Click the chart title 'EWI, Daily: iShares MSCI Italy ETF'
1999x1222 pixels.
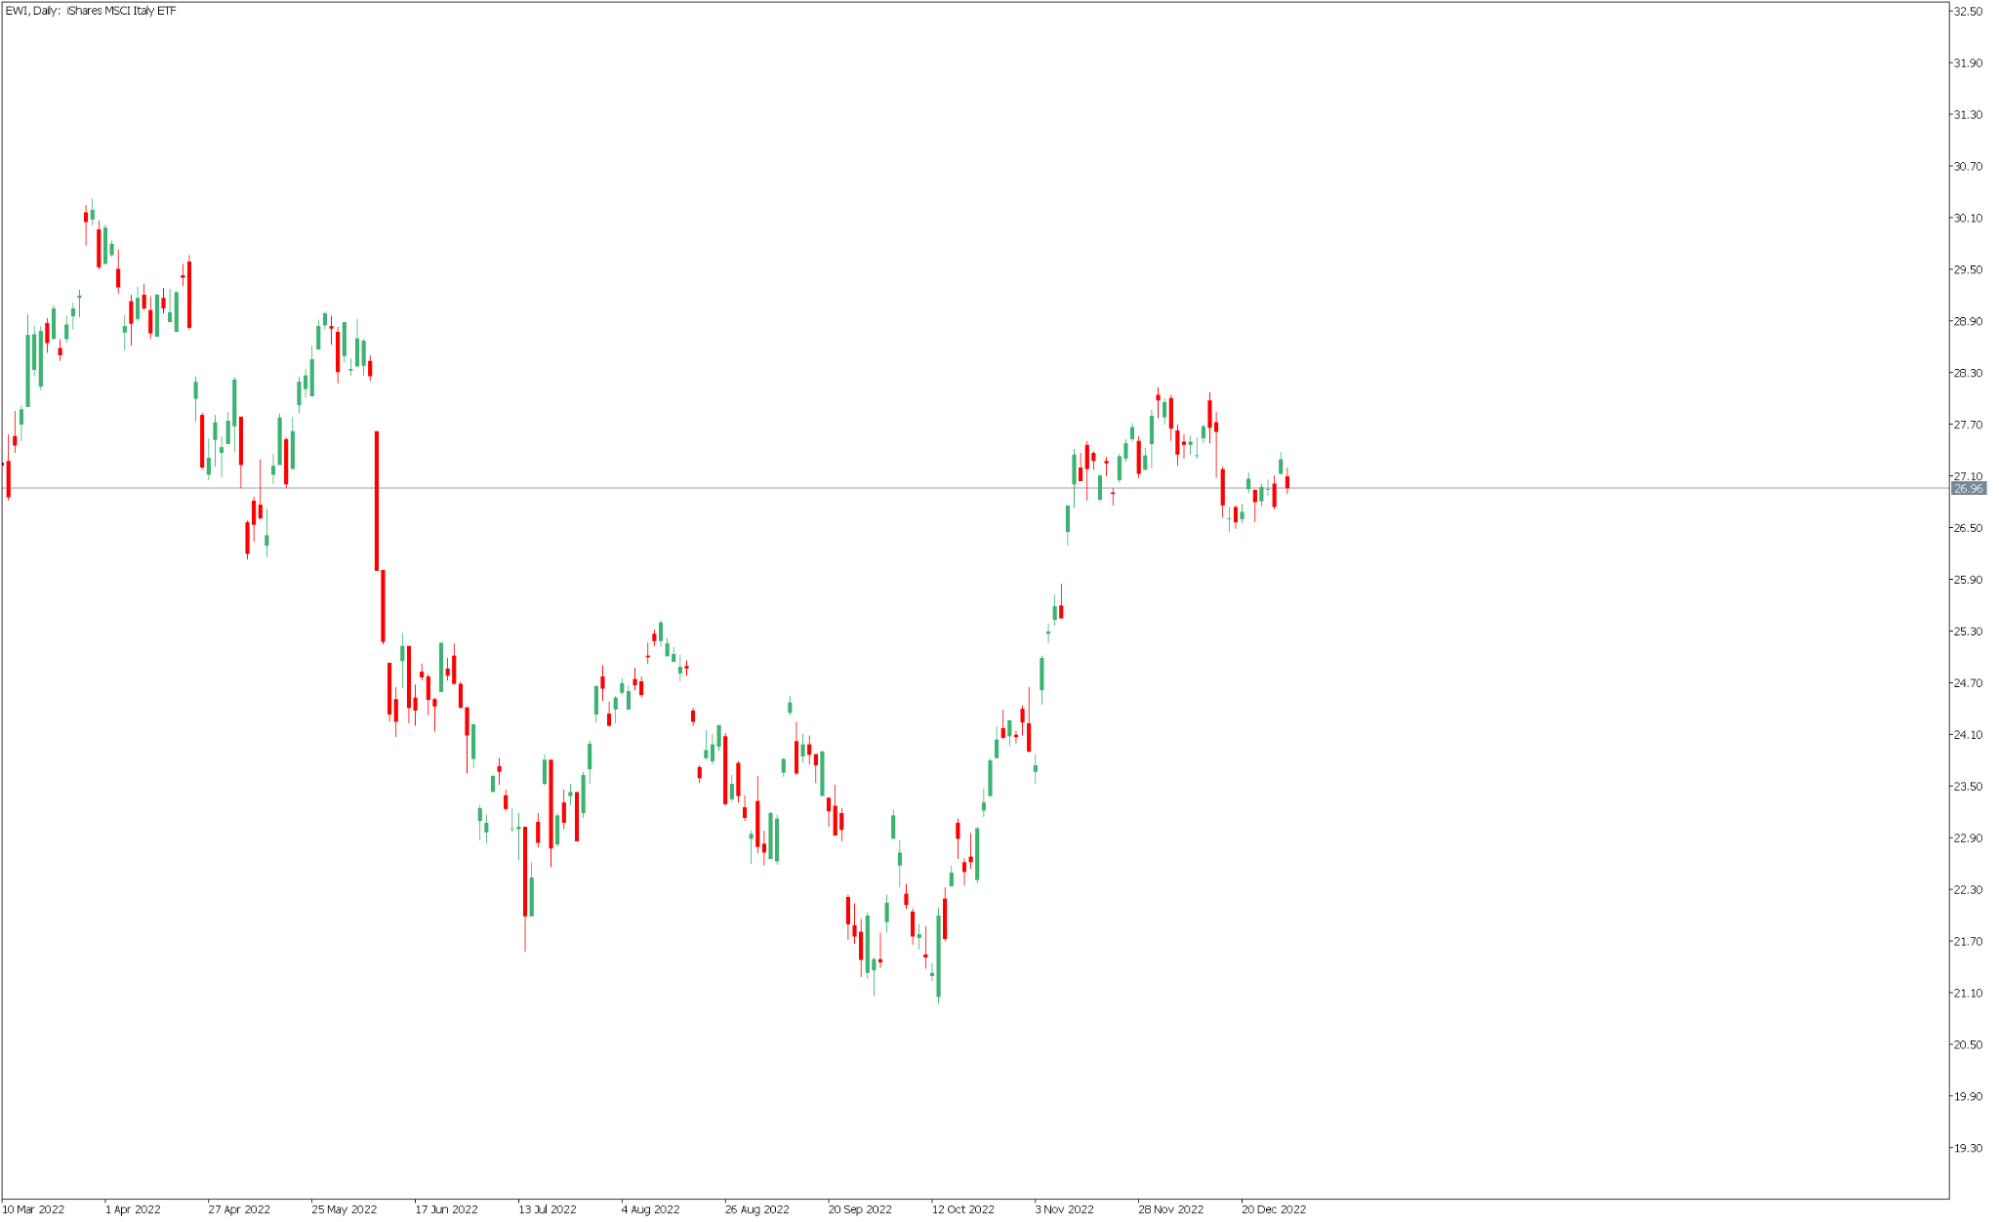click(x=91, y=11)
